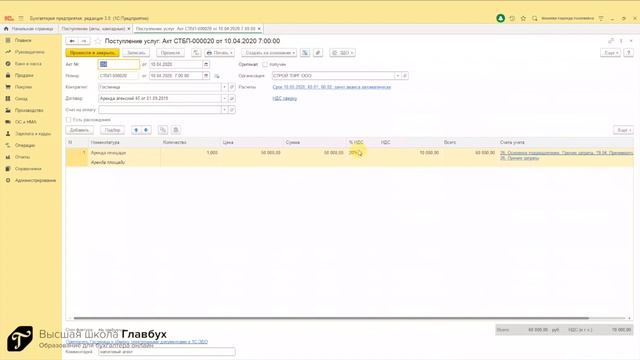Open favorites star in the title bar
This screenshot has width=640, height=360.
(x=523, y=18)
